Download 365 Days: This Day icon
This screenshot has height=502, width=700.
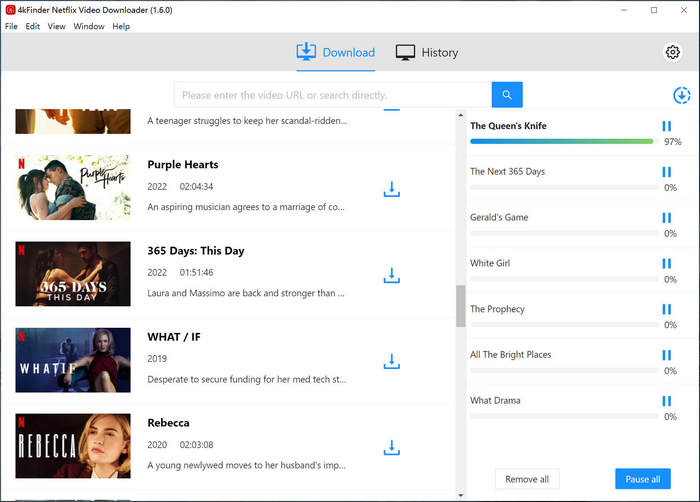(392, 276)
